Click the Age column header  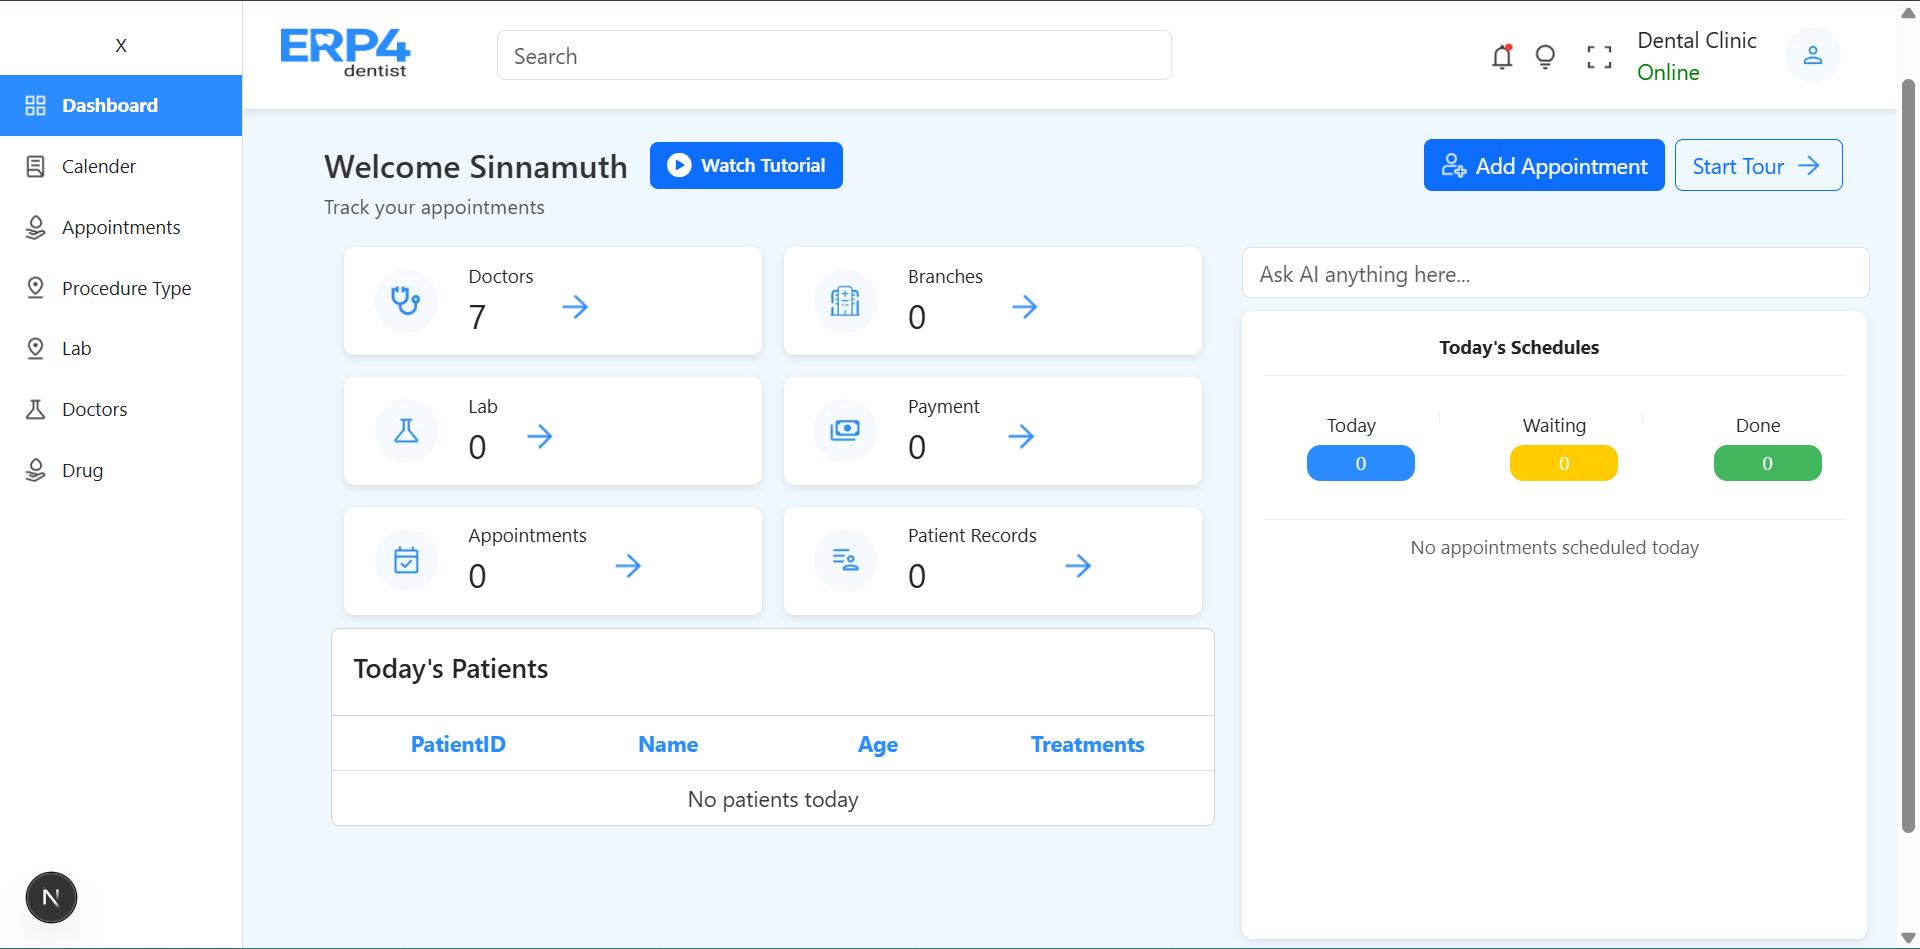coord(878,745)
